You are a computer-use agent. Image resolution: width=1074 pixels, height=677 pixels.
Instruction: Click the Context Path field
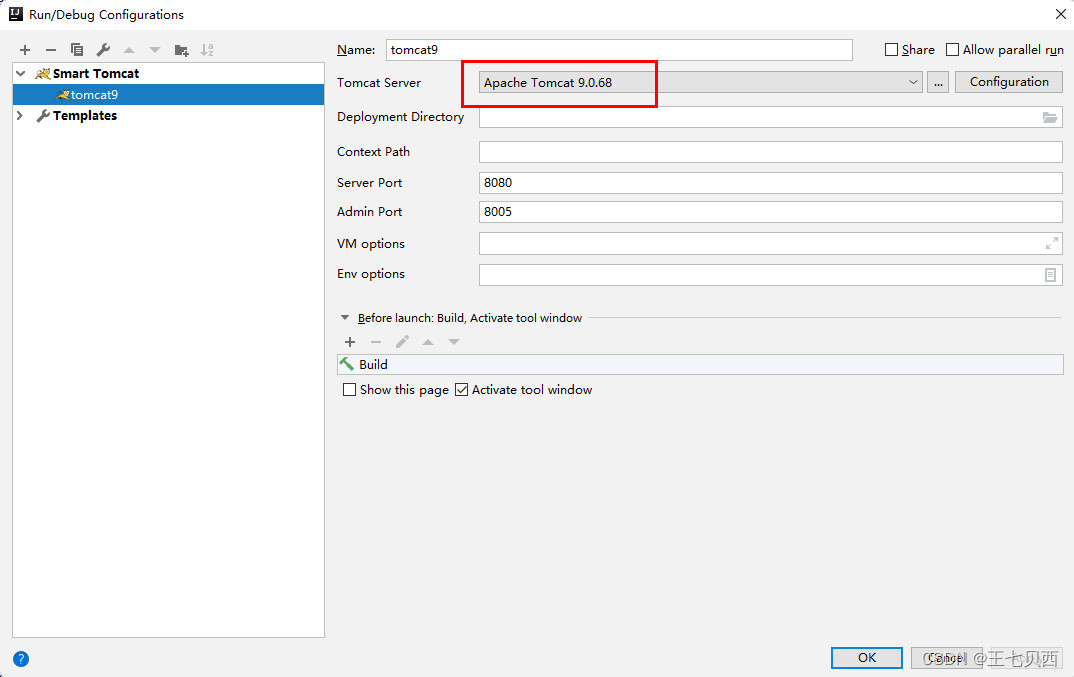(771, 152)
